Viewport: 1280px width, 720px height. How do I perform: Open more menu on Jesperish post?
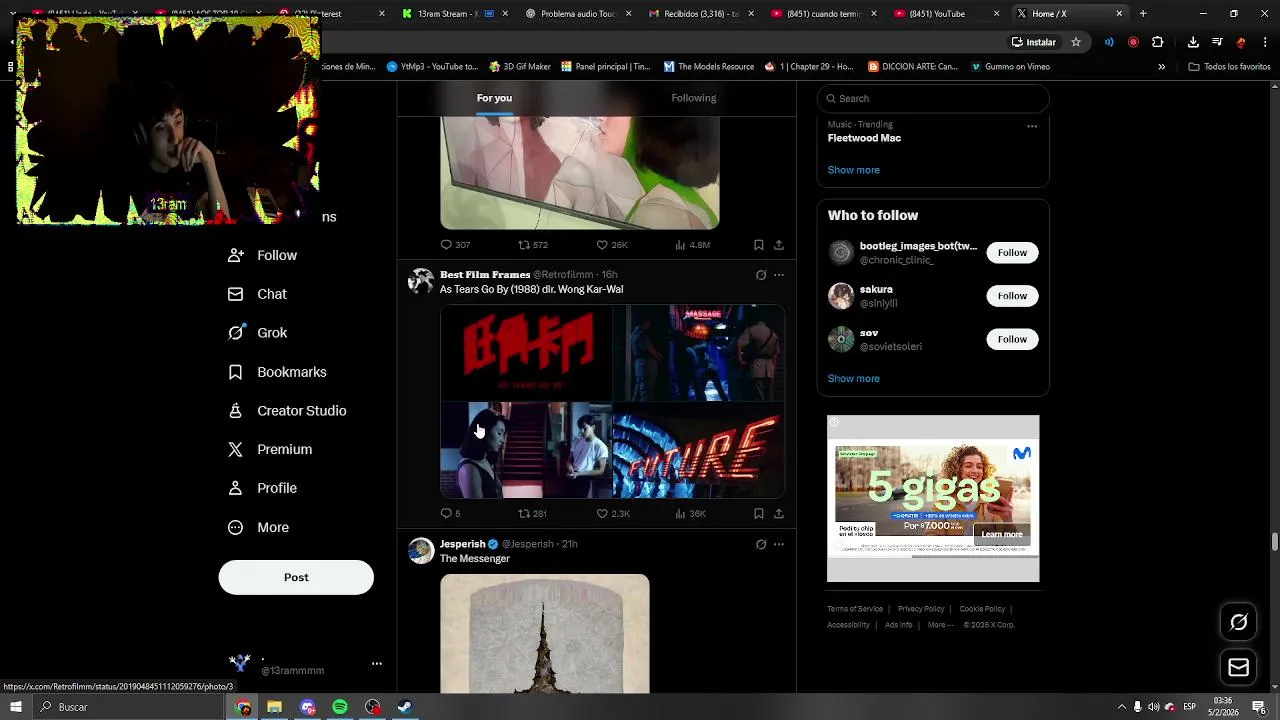pos(779,544)
